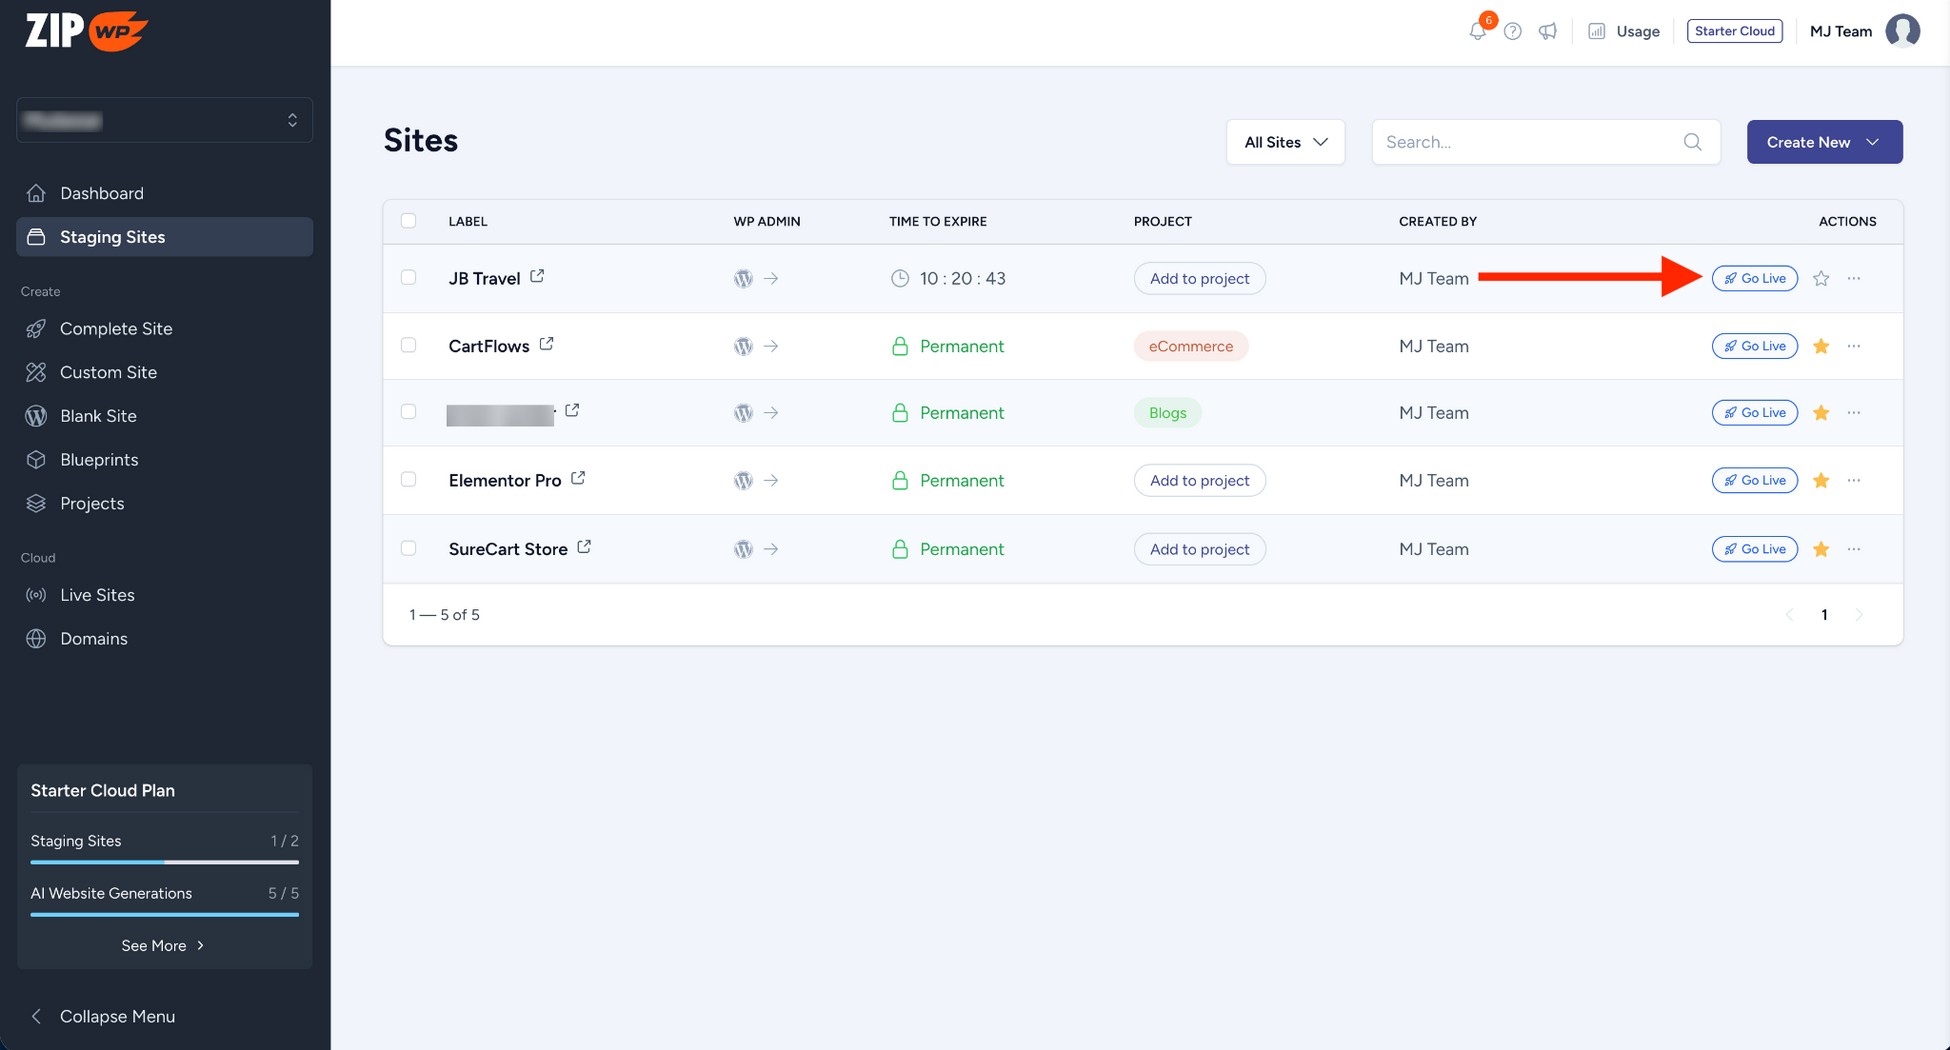Screen dimensions: 1950x1050
Task: Open Live Sites in the sidebar
Action: [x=97, y=594]
